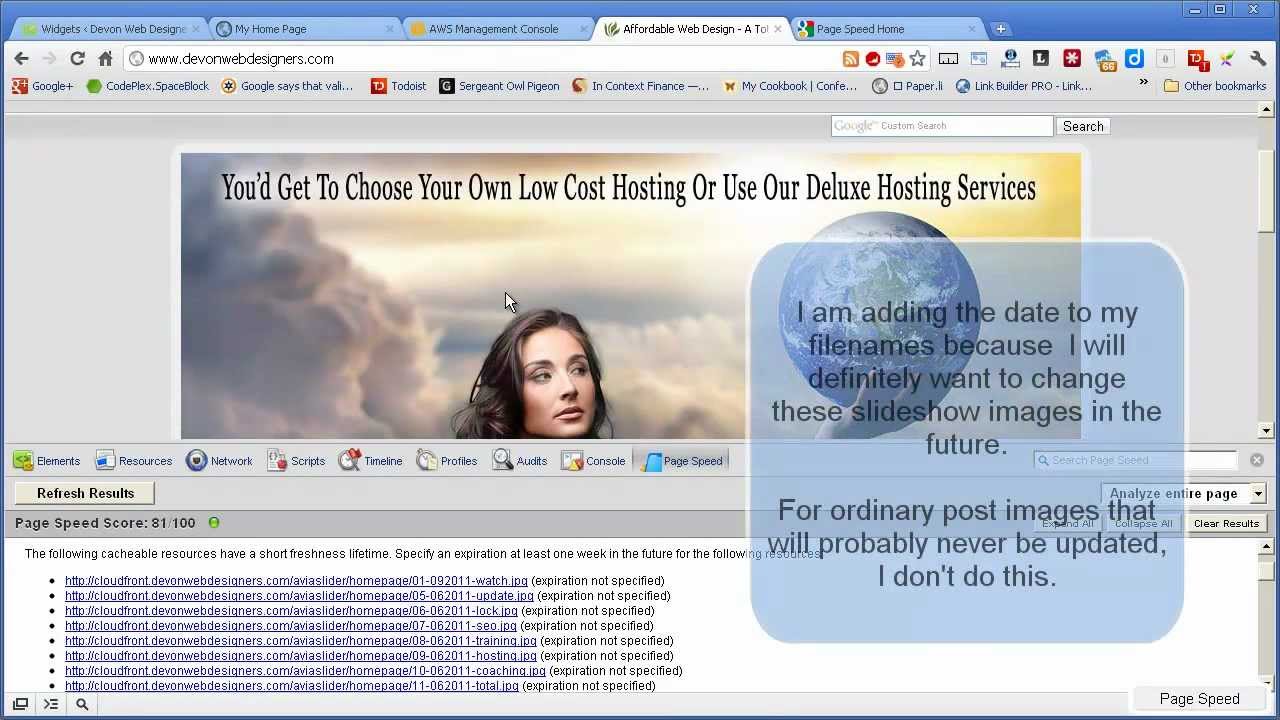Click the webpage vertical scrollbar down arrow
The height and width of the screenshot is (720, 1280).
point(1266,431)
